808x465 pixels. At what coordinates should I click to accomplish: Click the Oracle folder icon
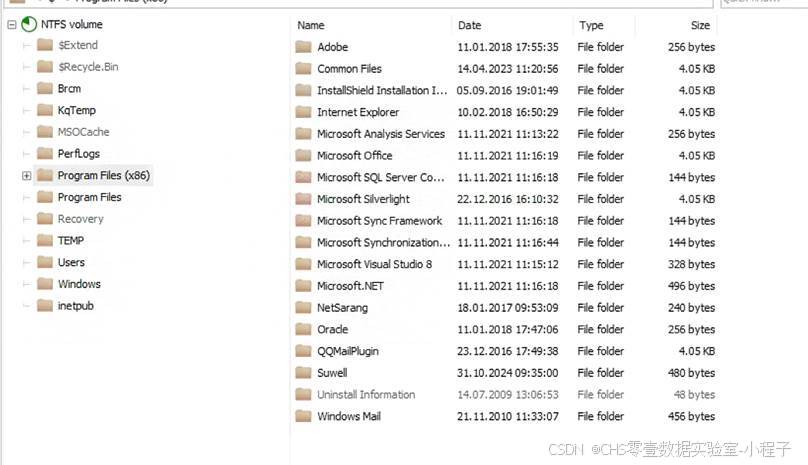(304, 329)
